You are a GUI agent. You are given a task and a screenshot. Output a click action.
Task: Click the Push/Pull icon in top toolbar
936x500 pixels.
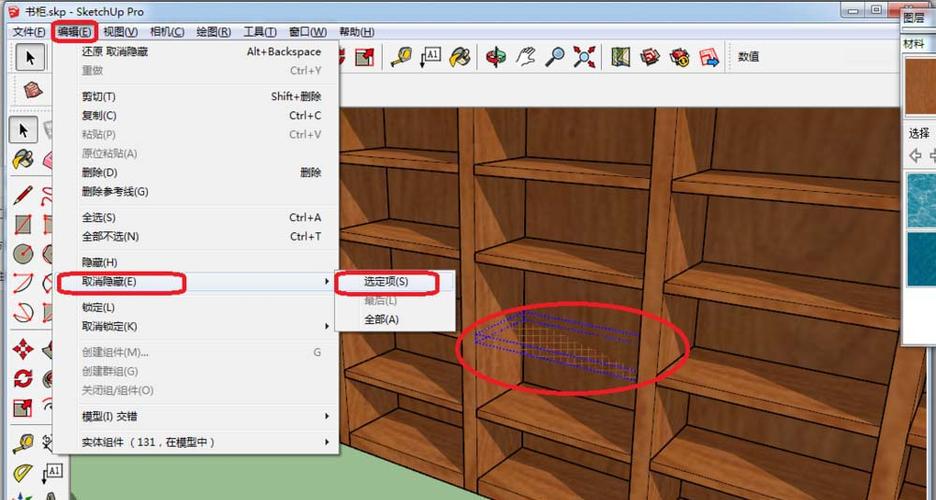(x=364, y=57)
